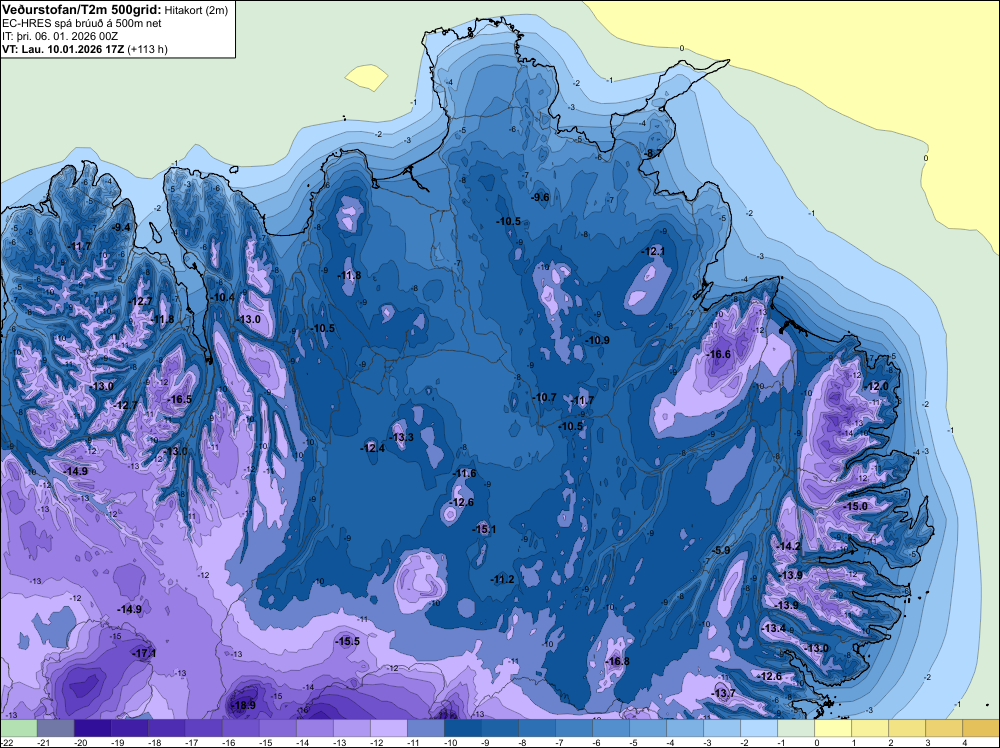Click the 'IT: þri. 06. 01. 2026 00Z' line
Viewport: 1000px width, 748px height.
(60, 36)
